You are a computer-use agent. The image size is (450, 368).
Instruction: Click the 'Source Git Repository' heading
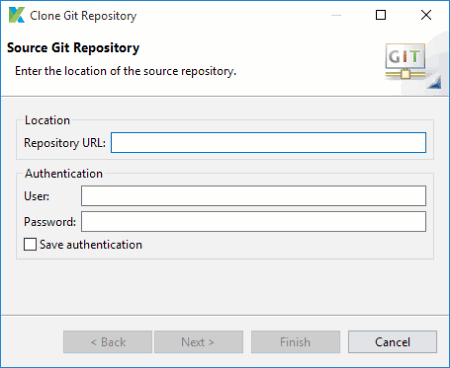coord(73,48)
